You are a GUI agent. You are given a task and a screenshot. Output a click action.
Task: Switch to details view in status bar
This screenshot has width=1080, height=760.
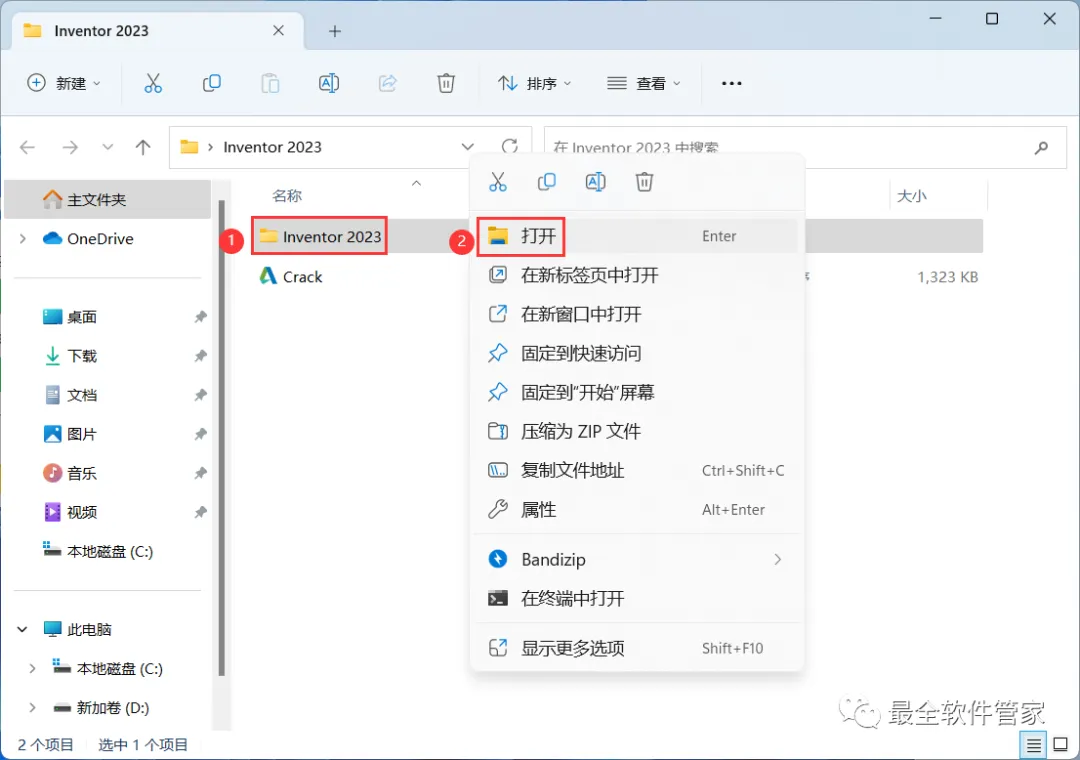[x=1033, y=745]
